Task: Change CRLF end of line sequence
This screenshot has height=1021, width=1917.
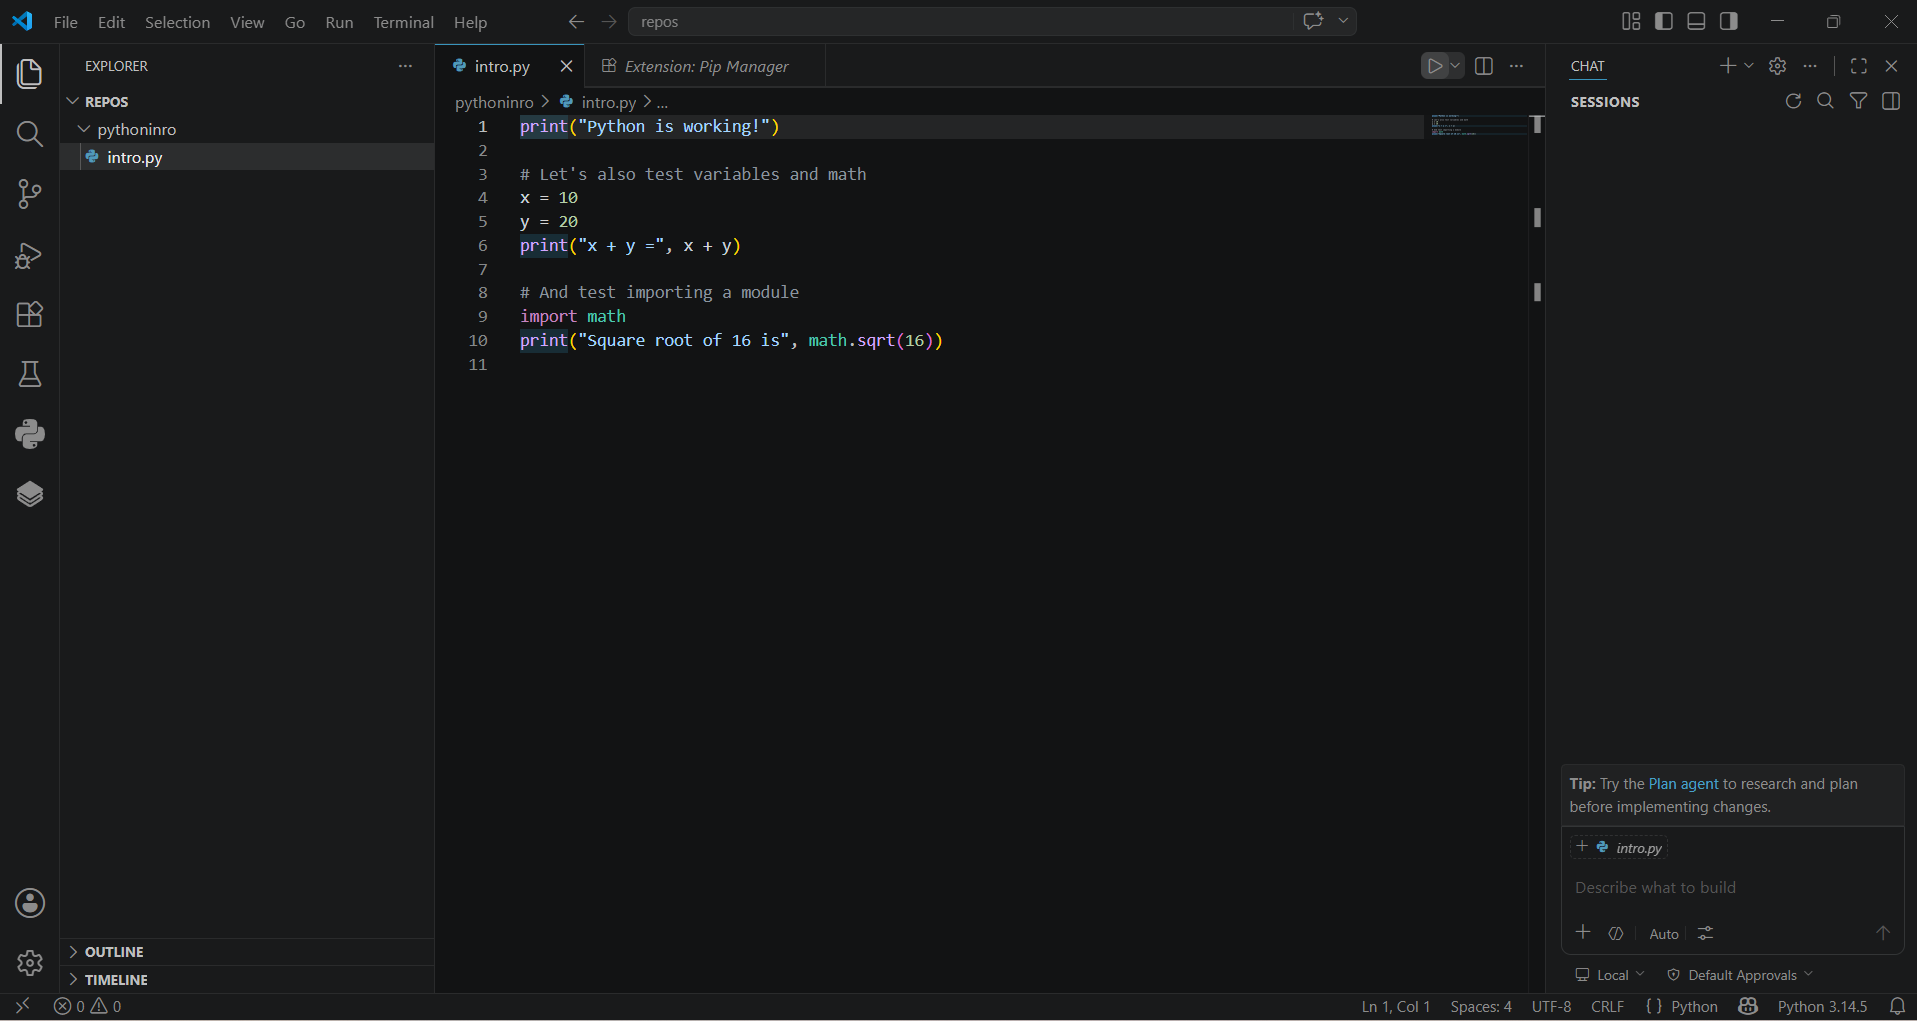Action: (x=1607, y=1006)
